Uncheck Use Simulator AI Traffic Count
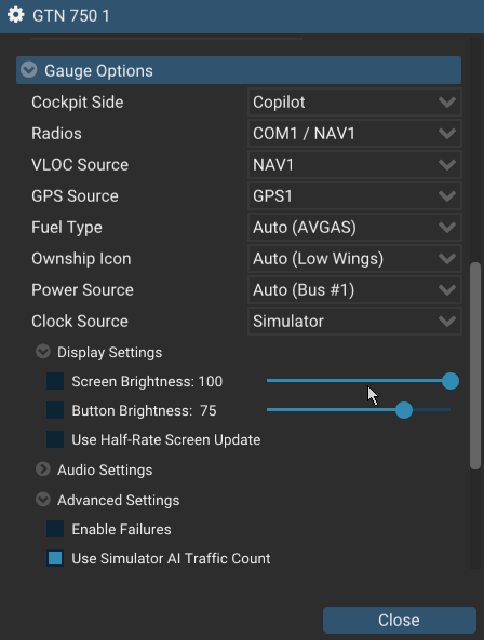Image resolution: width=484 pixels, height=640 pixels. pyautogui.click(x=55, y=558)
